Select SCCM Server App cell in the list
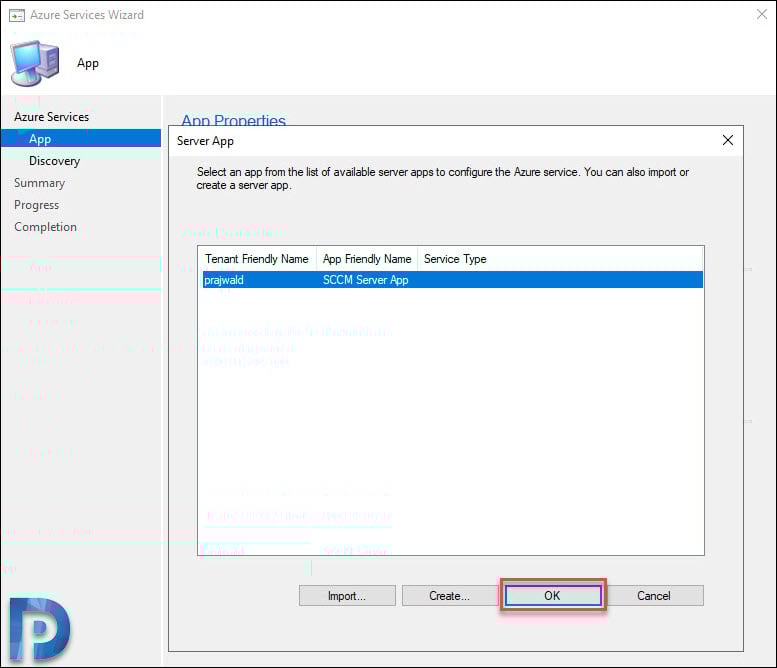 click(x=366, y=280)
